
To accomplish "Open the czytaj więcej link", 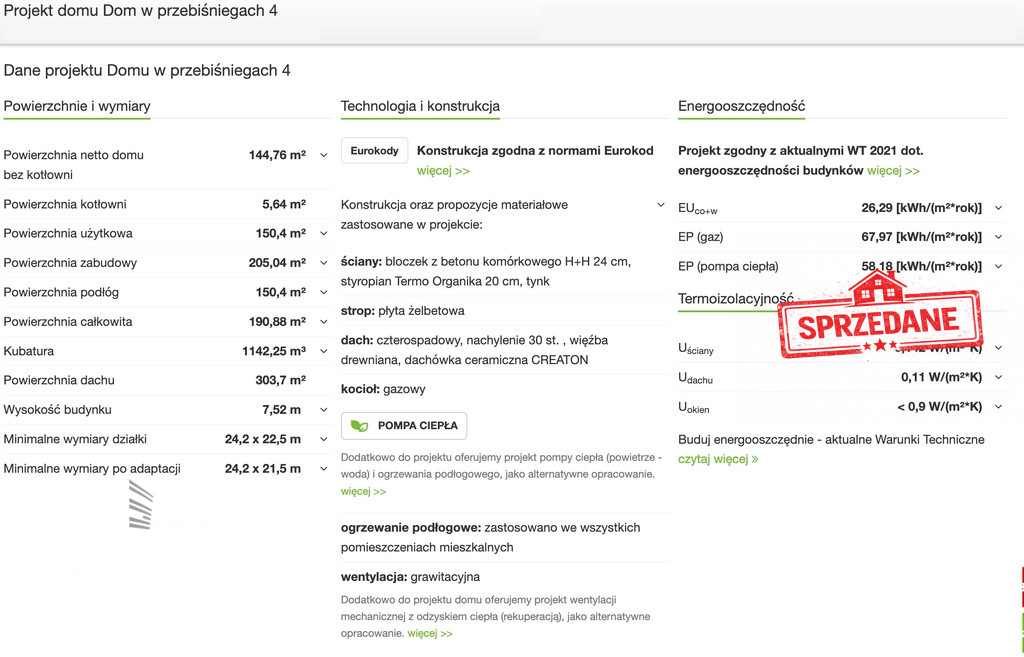I will coord(718,459).
